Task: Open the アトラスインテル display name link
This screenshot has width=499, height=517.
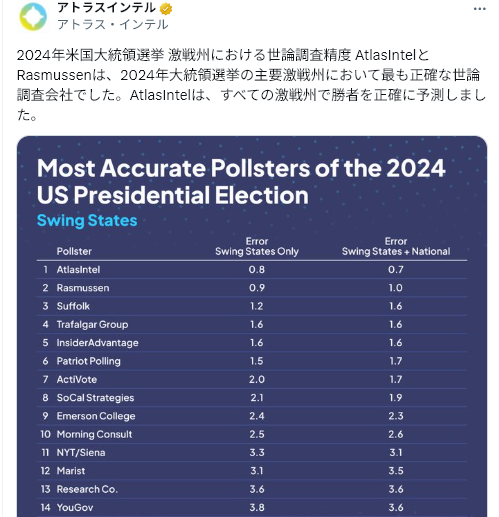Action: coord(106,8)
